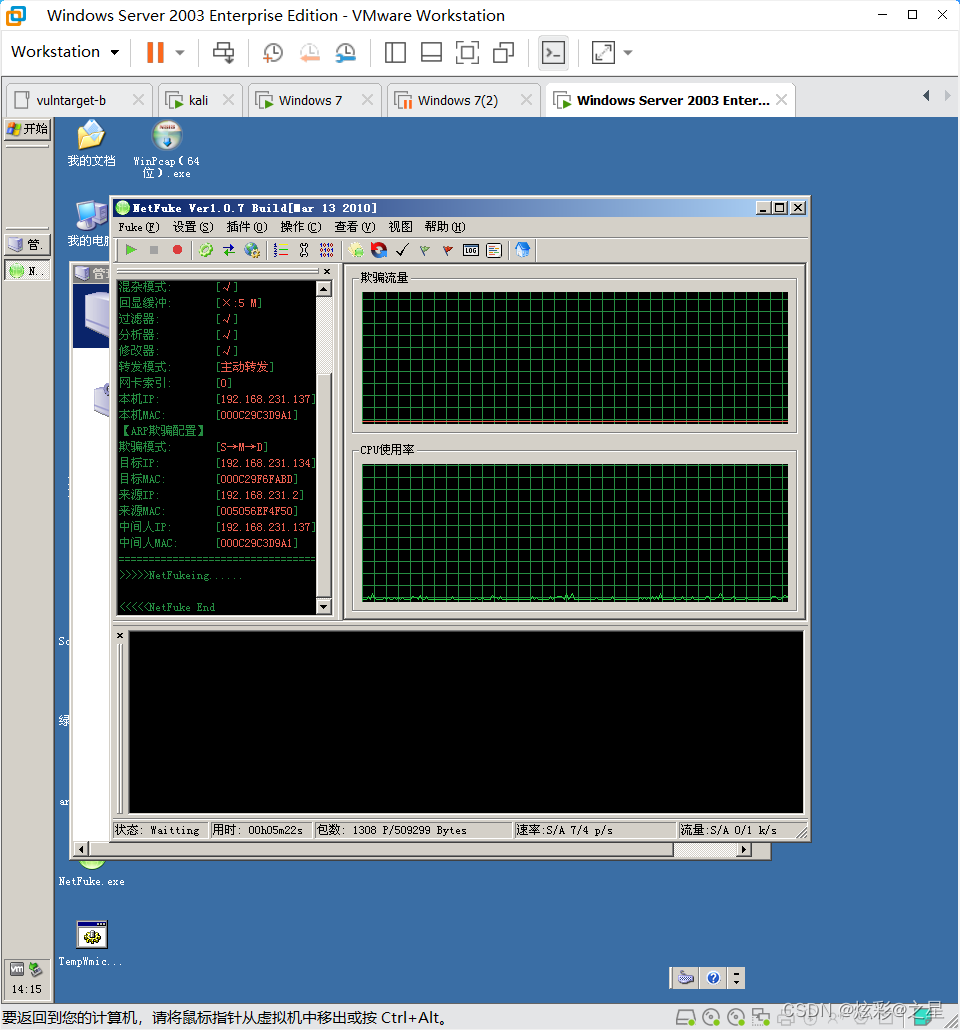Expand the power options arrow beside pause
The image size is (960, 1030).
click(180, 53)
